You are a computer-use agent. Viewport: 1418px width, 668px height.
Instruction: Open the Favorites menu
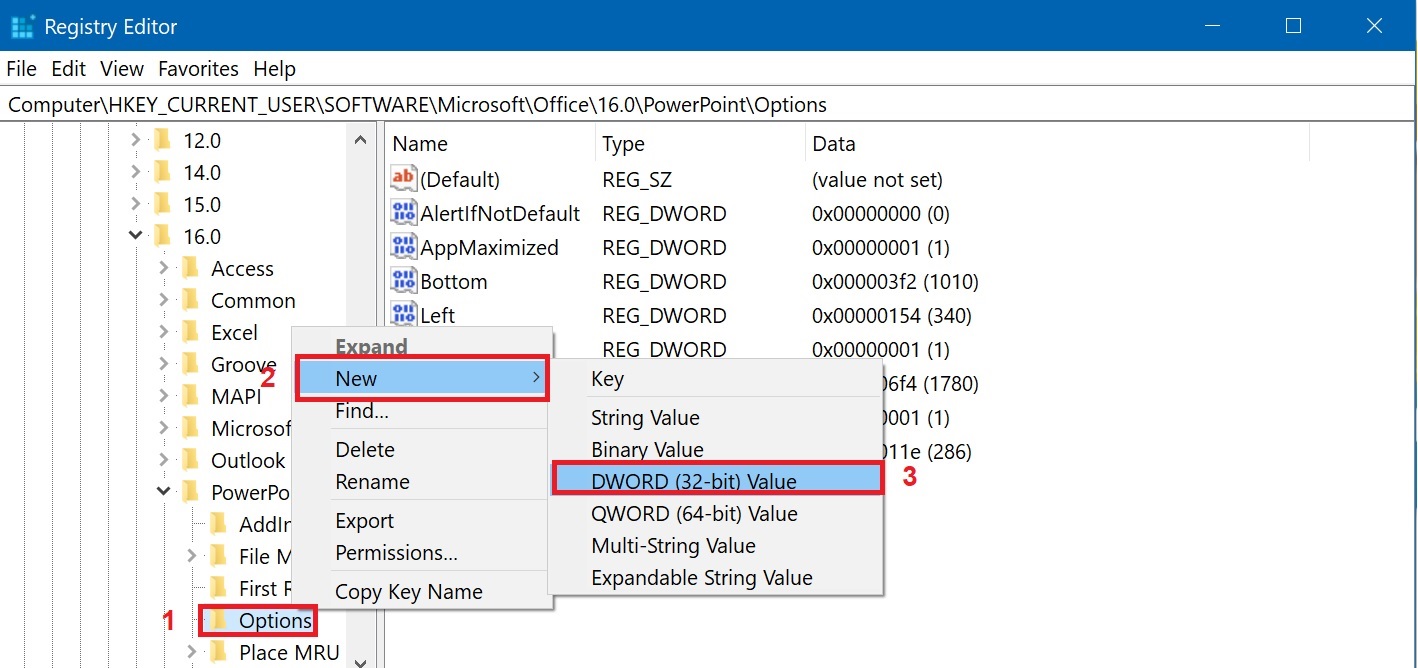coord(198,68)
